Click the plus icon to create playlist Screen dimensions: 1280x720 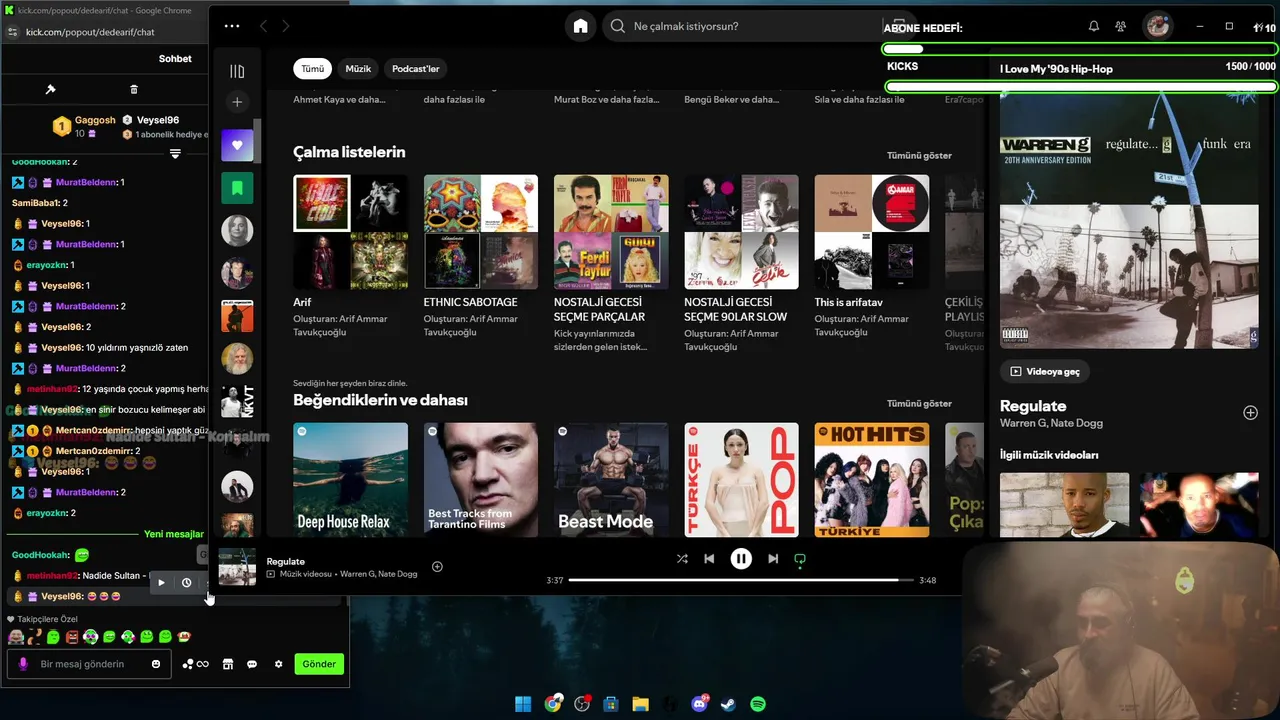(x=237, y=102)
